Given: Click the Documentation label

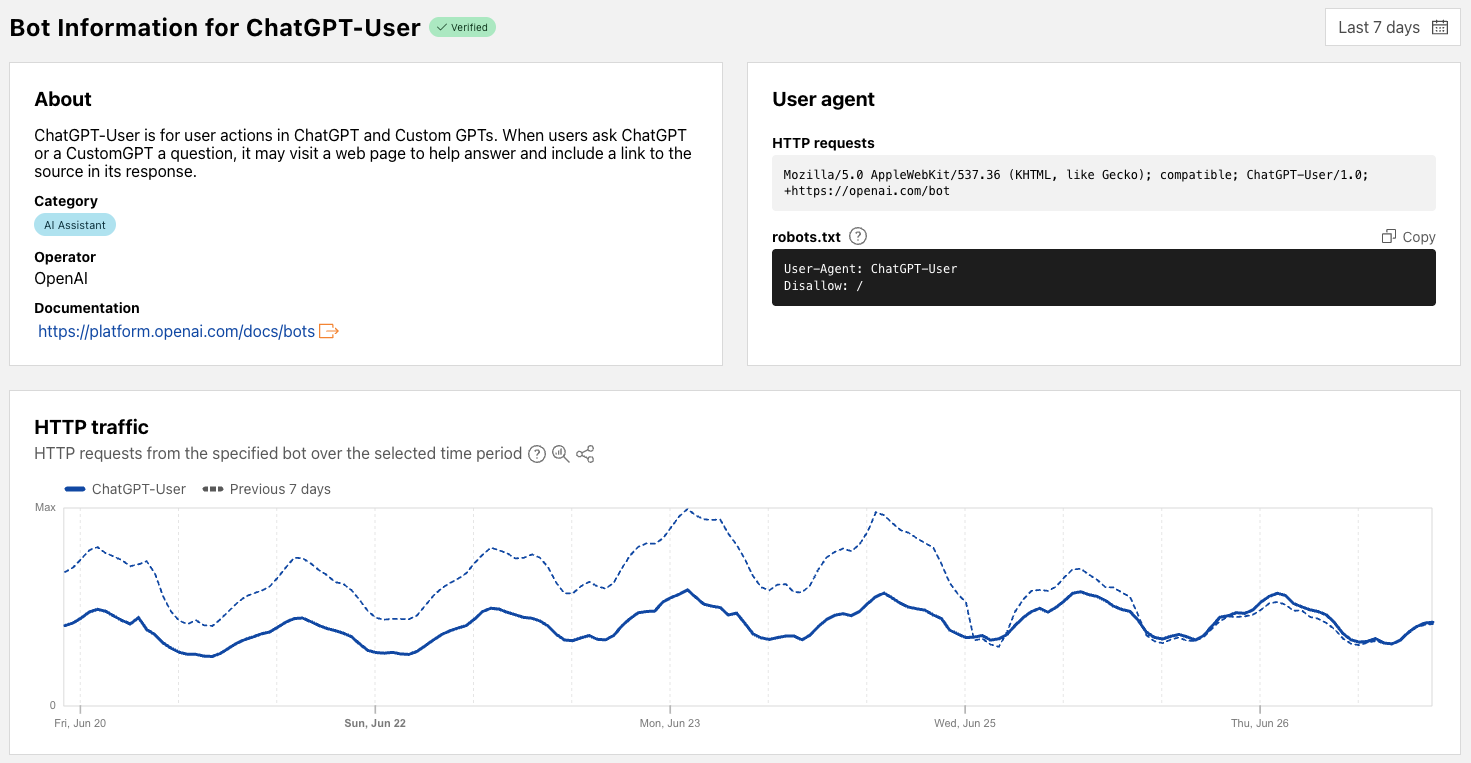Looking at the screenshot, I should [87, 308].
